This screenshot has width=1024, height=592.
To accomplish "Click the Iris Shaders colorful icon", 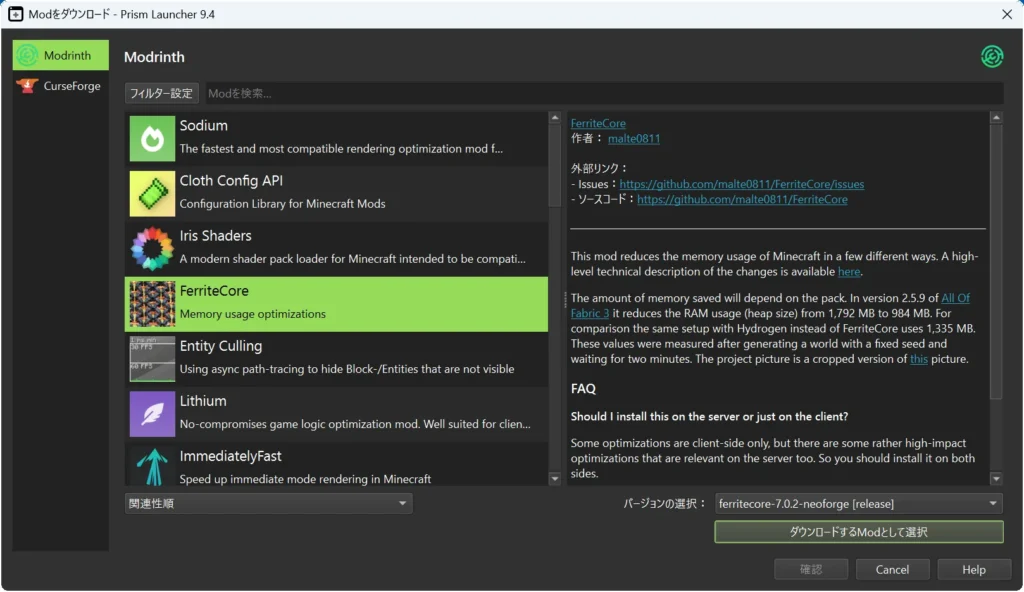I will coord(152,248).
